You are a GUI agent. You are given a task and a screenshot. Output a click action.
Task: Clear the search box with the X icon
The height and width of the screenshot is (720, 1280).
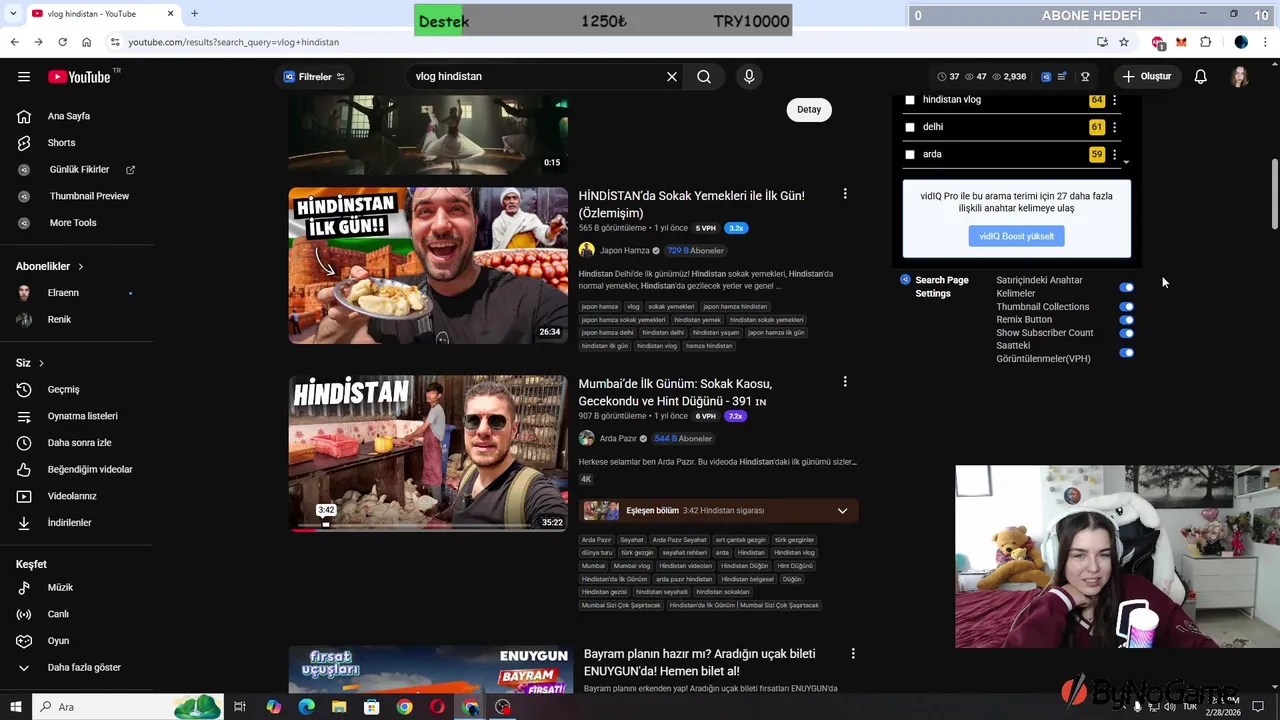pyautogui.click(x=672, y=77)
